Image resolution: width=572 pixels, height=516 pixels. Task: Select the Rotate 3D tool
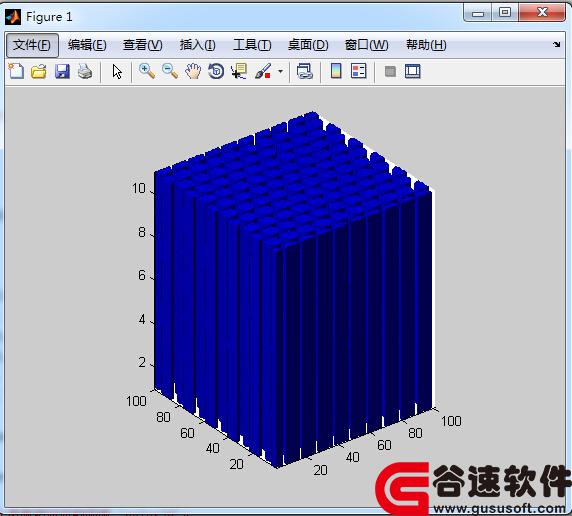click(216, 71)
